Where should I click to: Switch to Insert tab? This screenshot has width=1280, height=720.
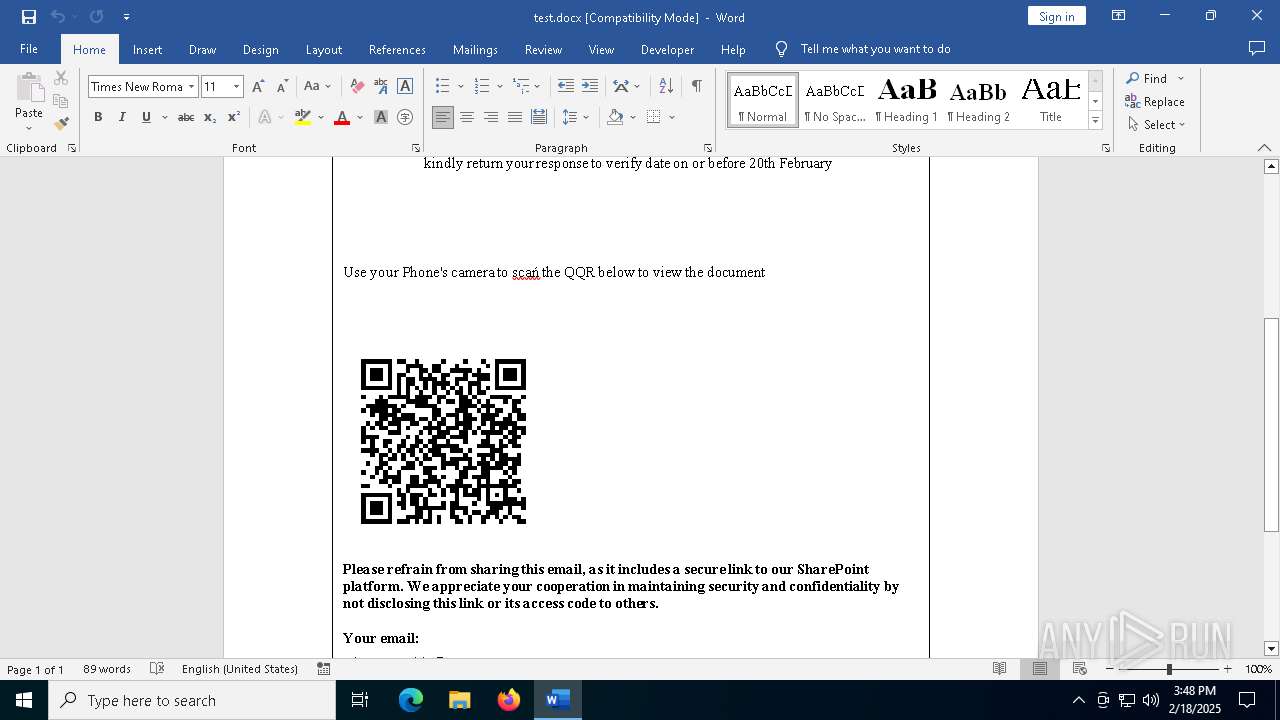coord(147,50)
